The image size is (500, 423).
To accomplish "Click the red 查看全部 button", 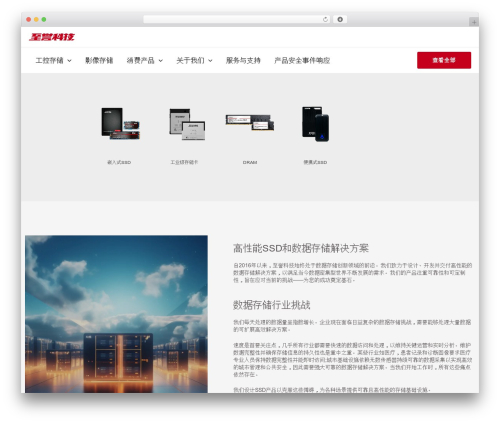I will coord(444,60).
